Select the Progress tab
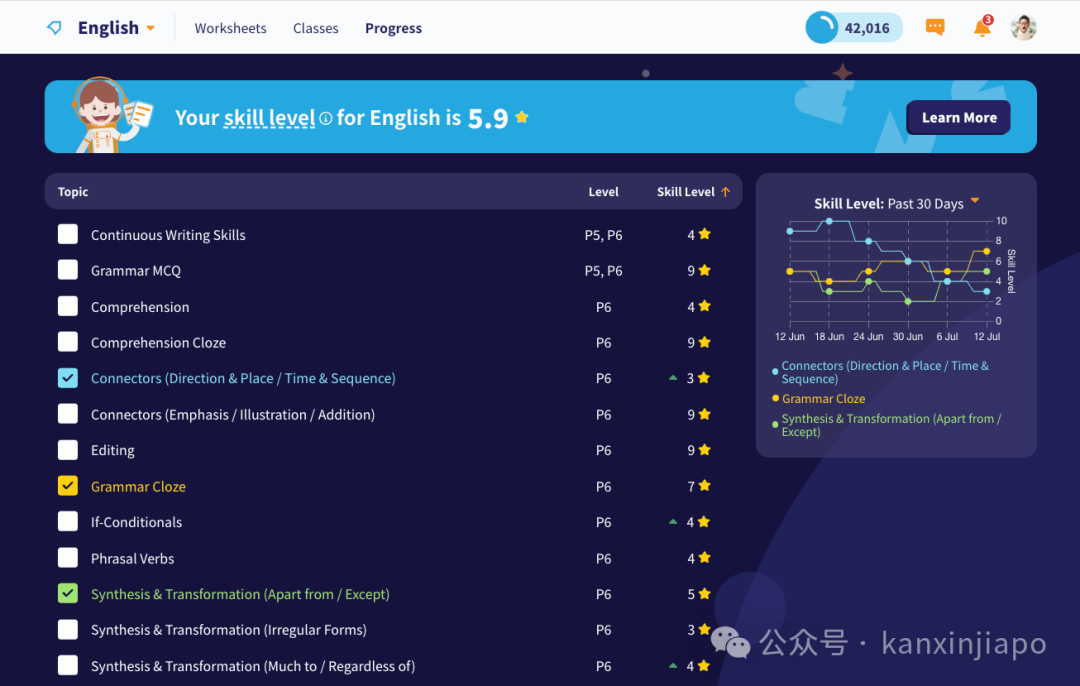 click(393, 28)
